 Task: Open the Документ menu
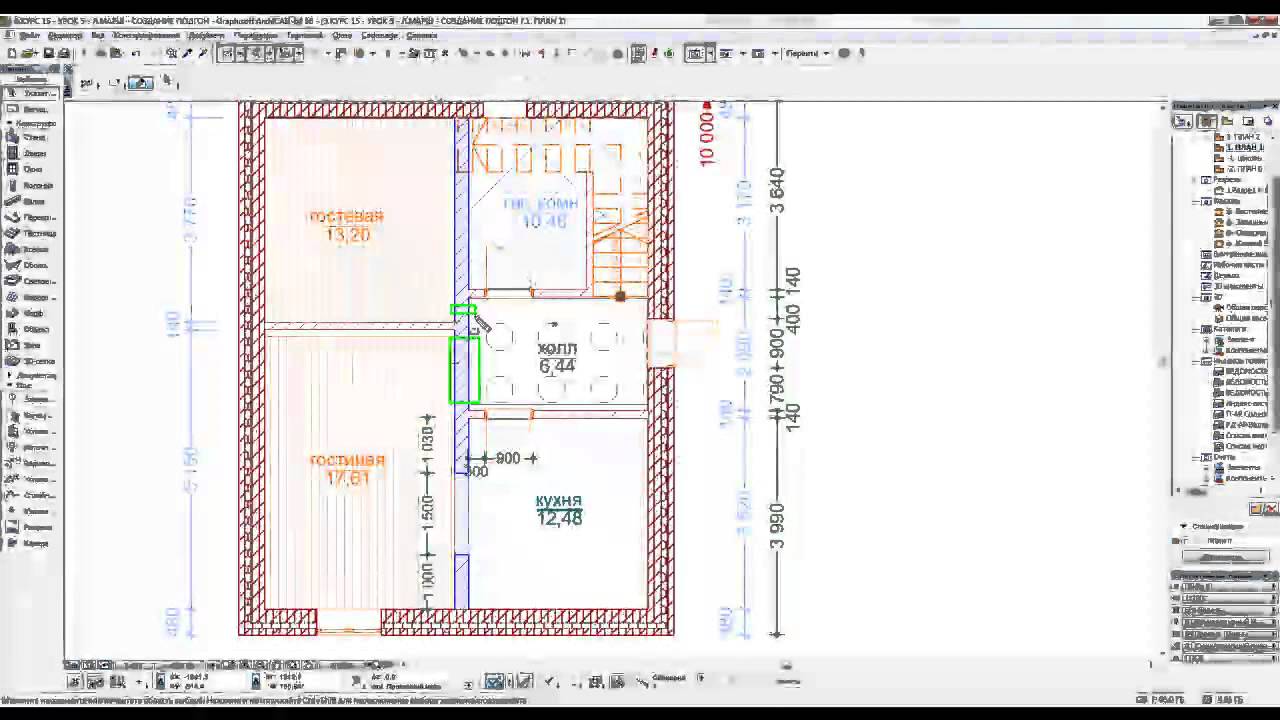[x=207, y=36]
